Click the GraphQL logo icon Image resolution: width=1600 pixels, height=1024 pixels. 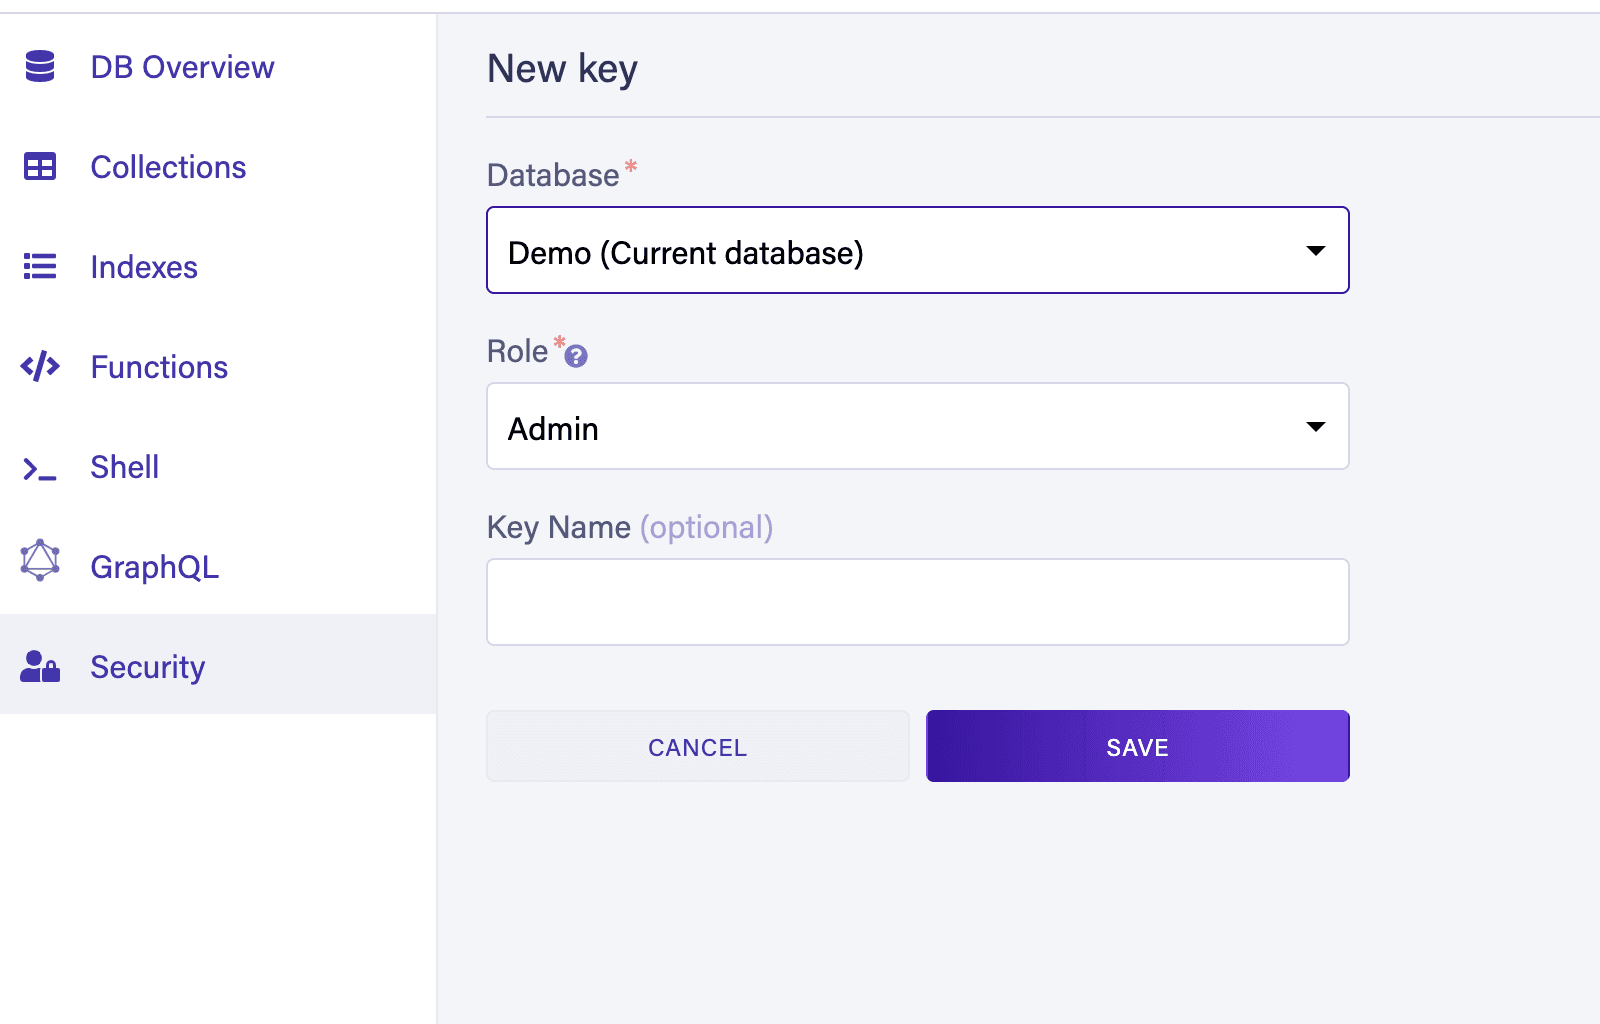tap(40, 561)
